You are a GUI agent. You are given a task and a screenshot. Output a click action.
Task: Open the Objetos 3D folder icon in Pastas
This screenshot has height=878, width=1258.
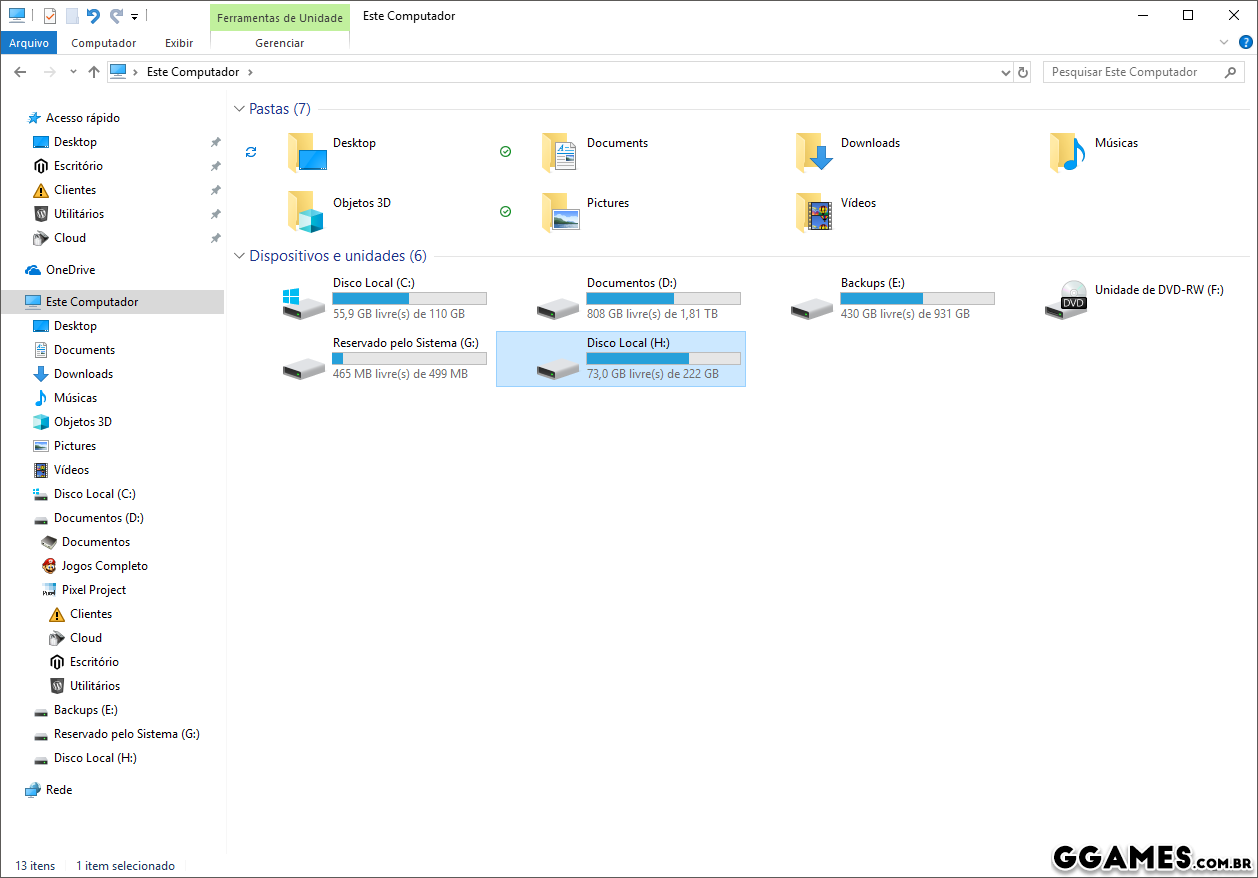tap(306, 211)
